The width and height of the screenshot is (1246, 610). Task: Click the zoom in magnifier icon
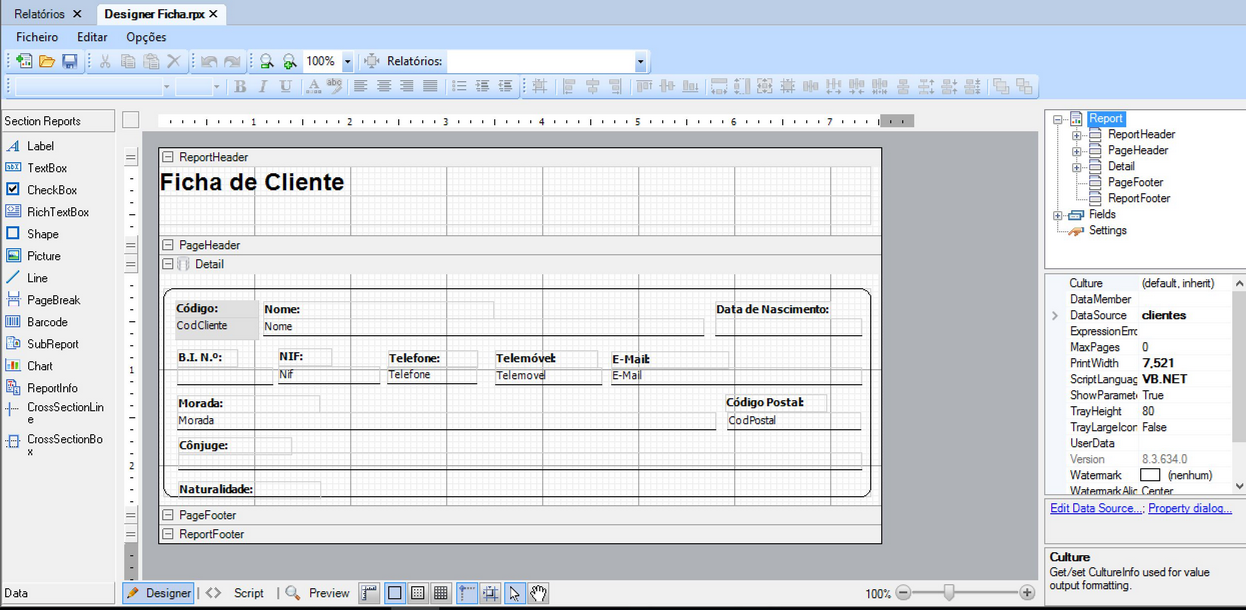point(289,62)
